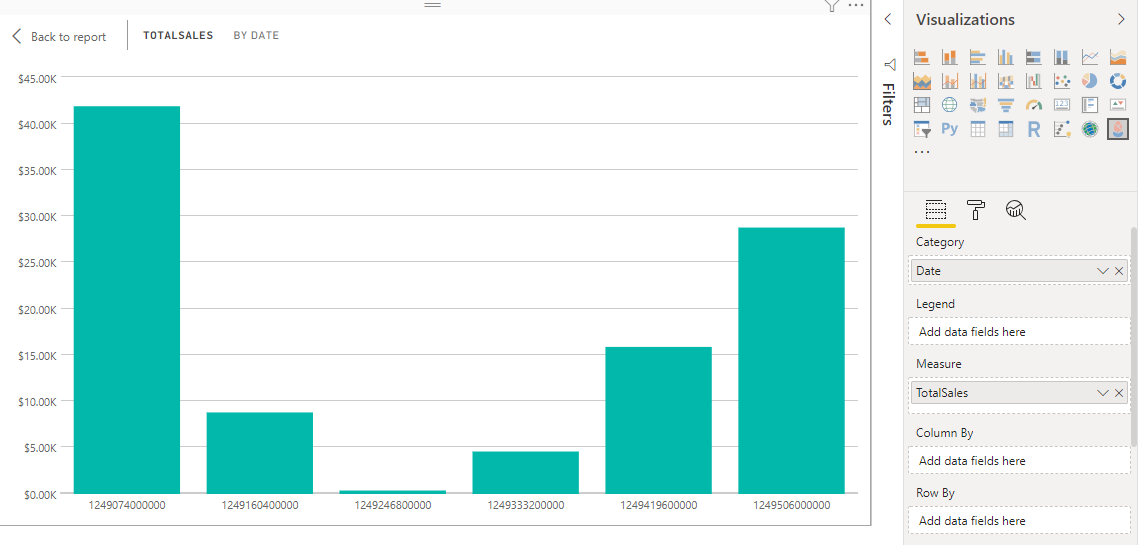Select the Stacked column chart visual
The image size is (1138, 545).
(949, 57)
